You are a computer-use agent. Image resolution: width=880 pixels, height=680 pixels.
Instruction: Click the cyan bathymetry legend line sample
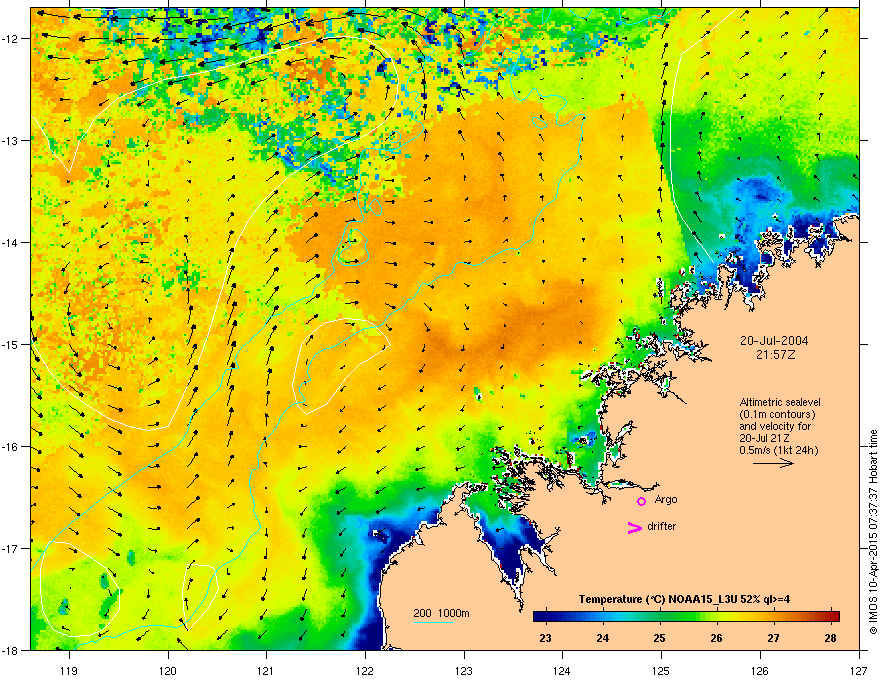coord(433,622)
